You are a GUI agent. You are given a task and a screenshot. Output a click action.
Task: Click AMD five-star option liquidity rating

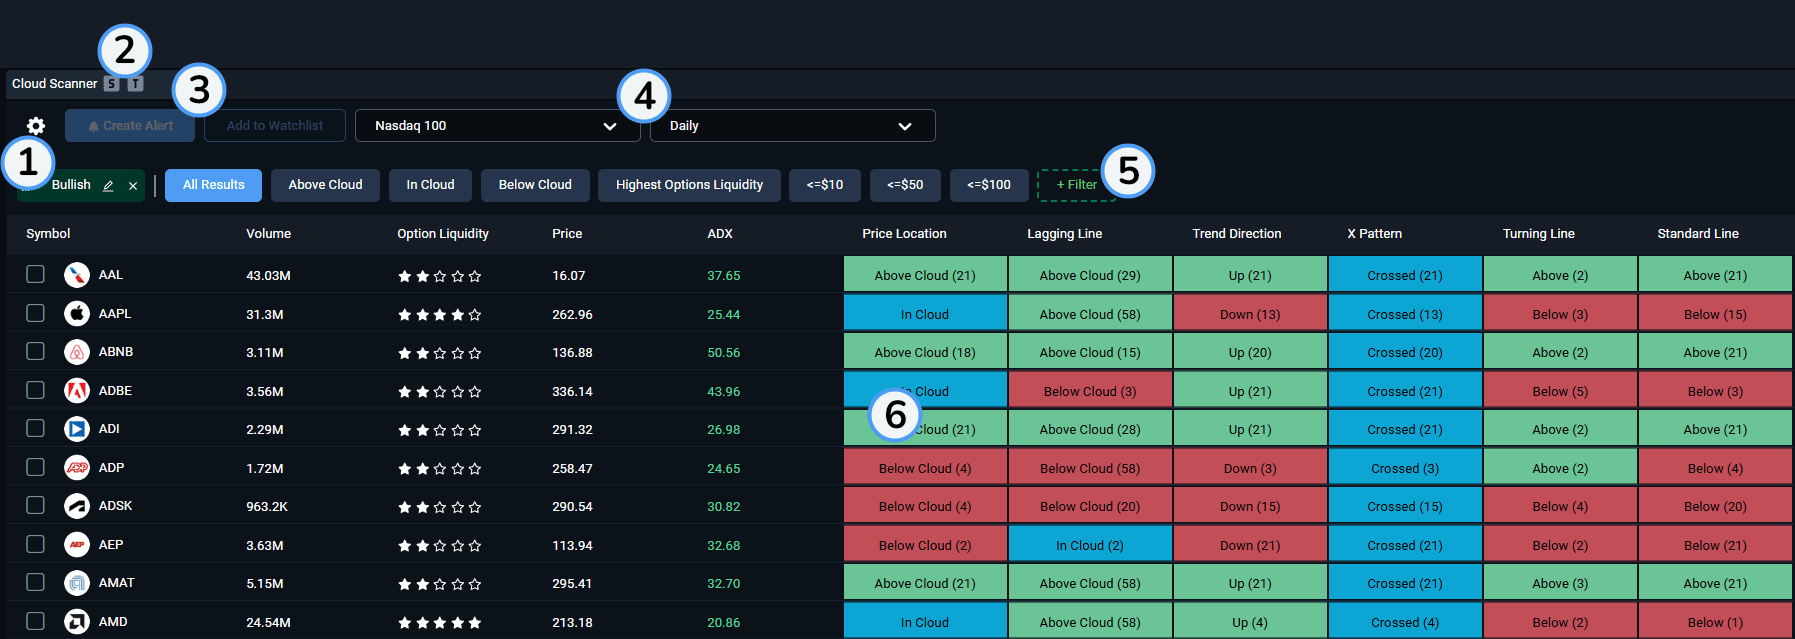point(440,623)
